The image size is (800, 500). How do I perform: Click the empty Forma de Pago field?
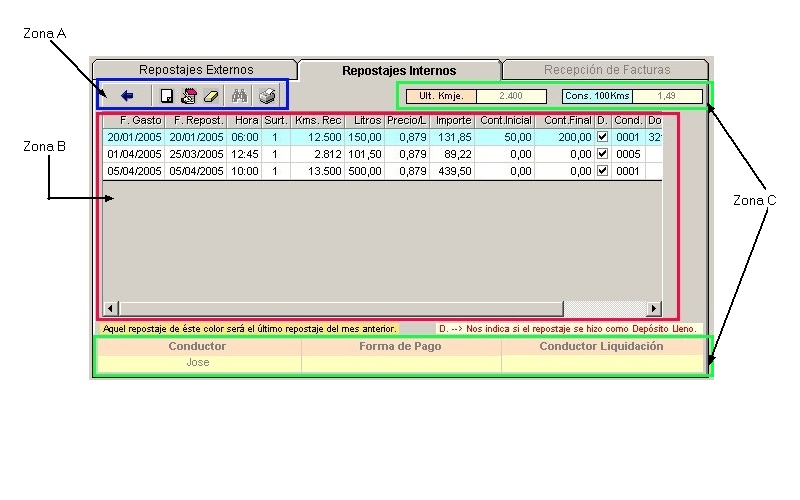[x=401, y=363]
